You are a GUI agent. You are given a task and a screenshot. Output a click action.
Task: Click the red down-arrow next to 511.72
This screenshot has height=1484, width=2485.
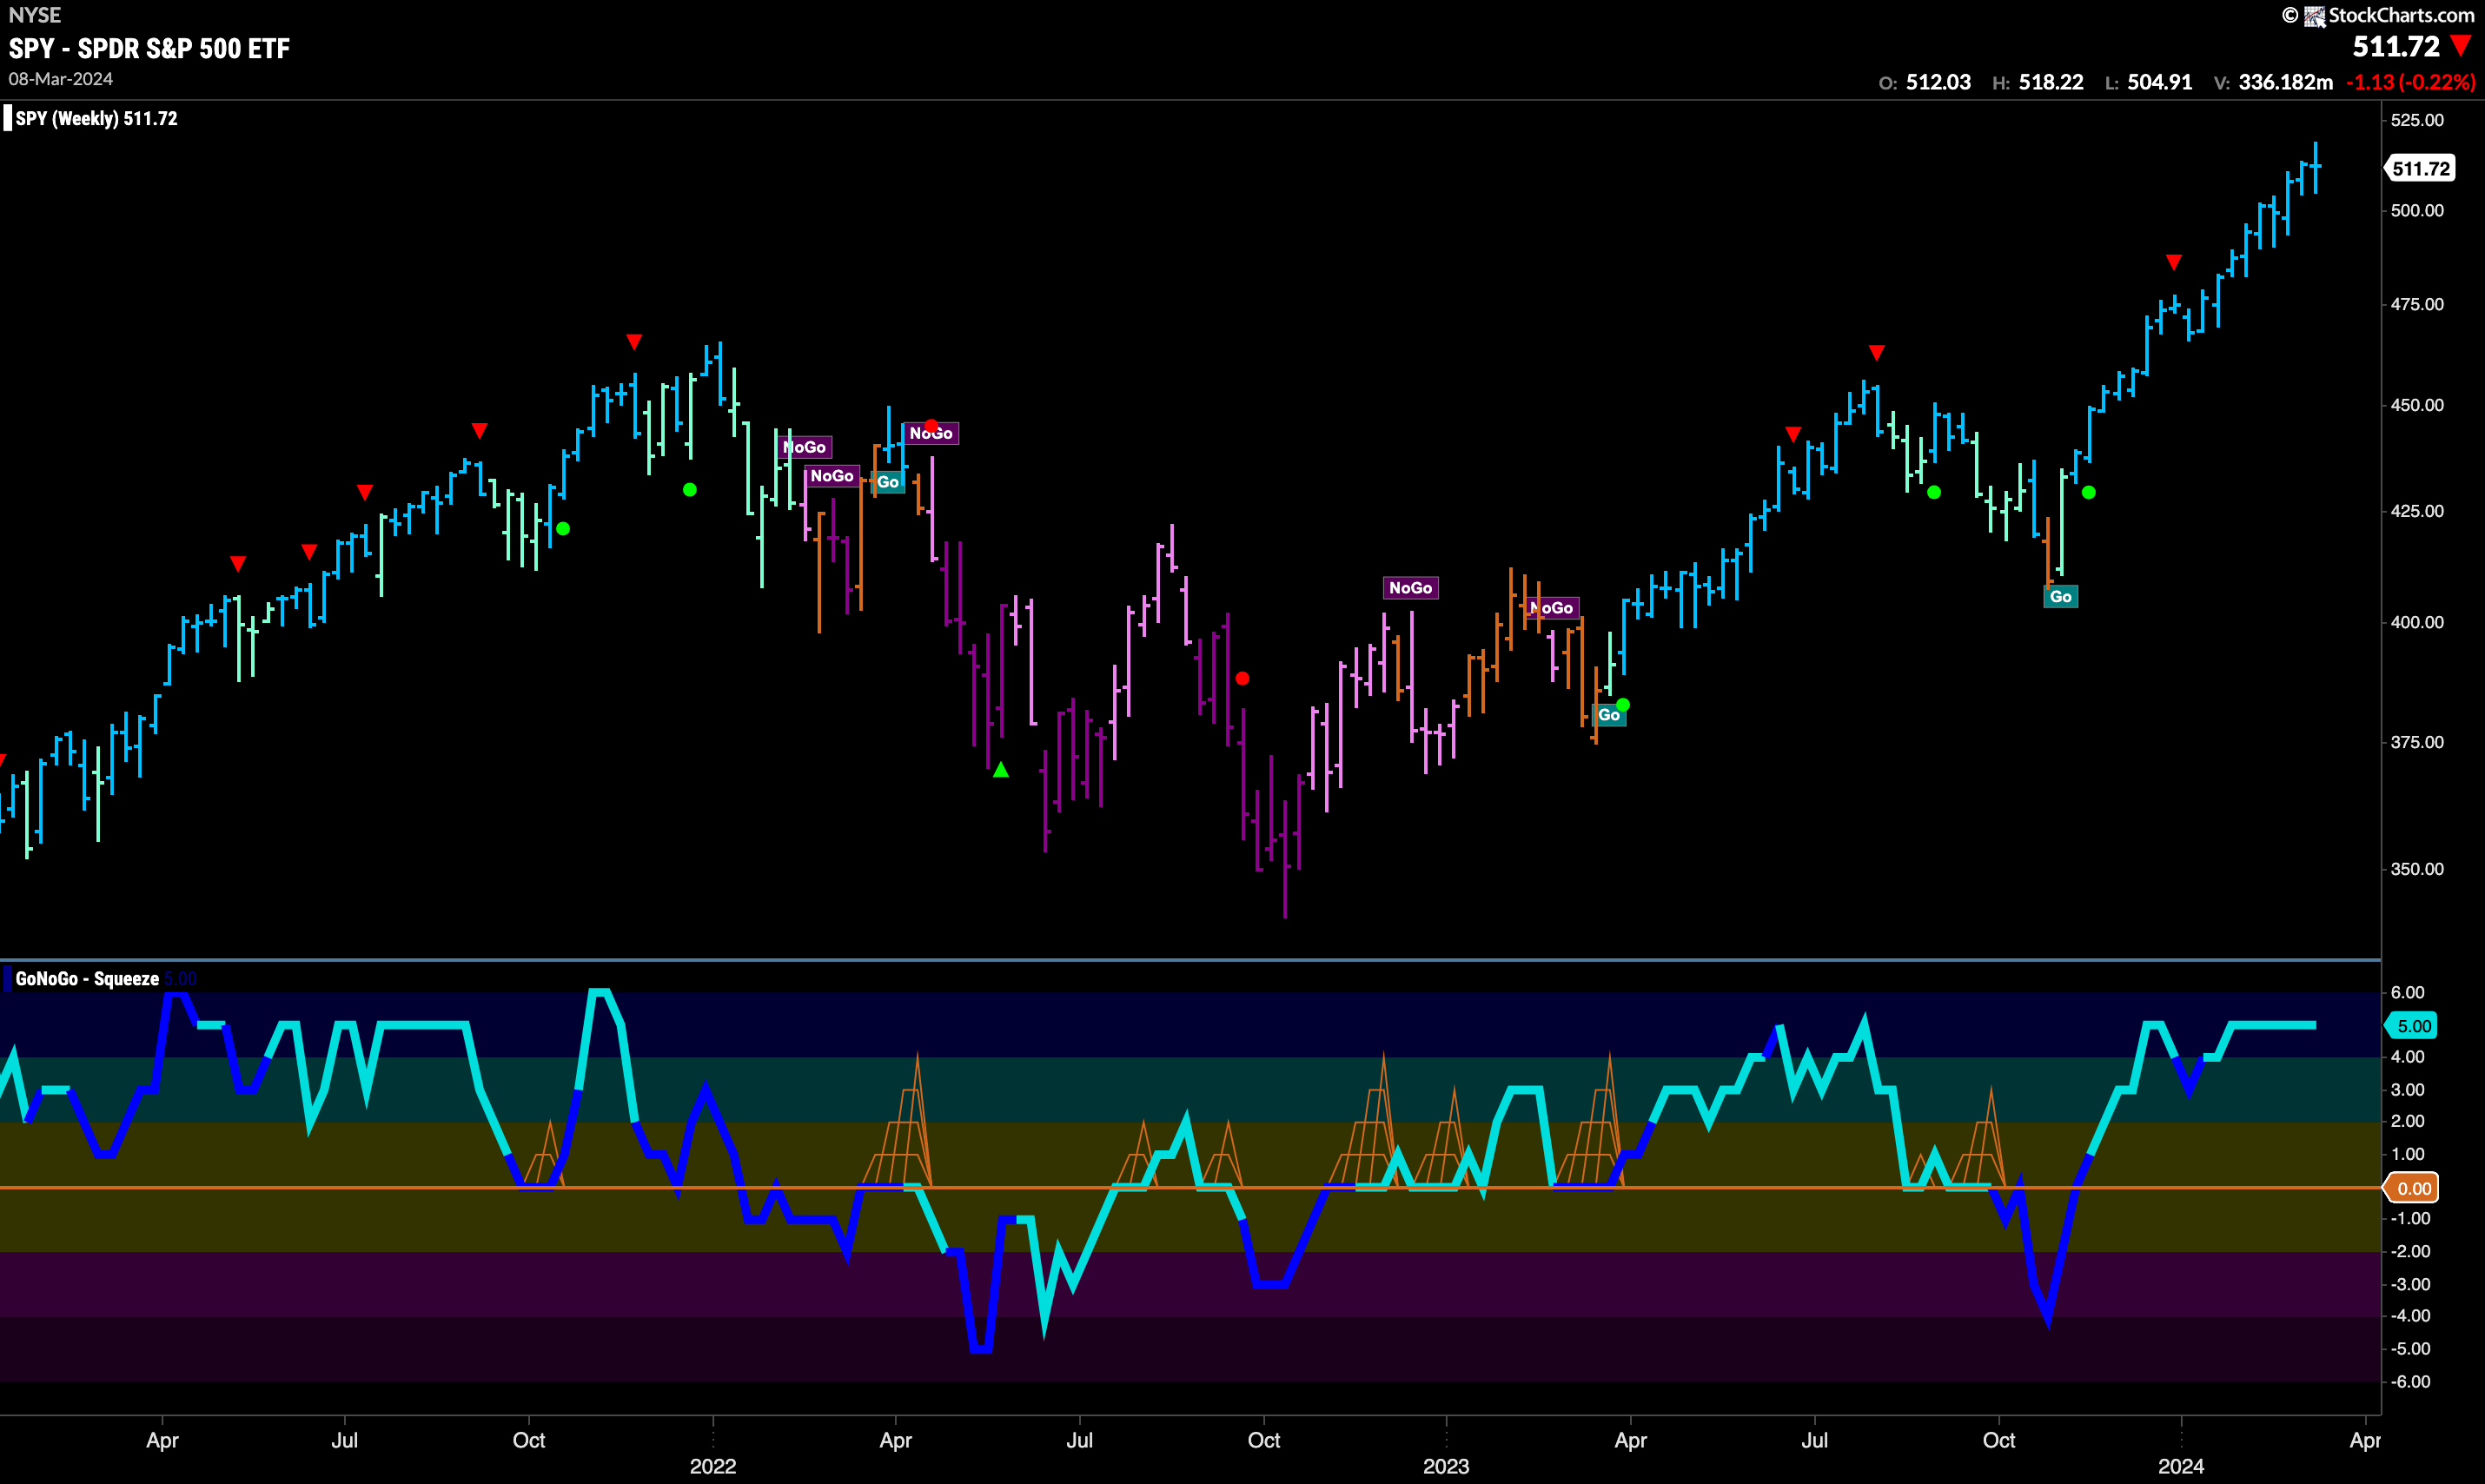point(2461,46)
